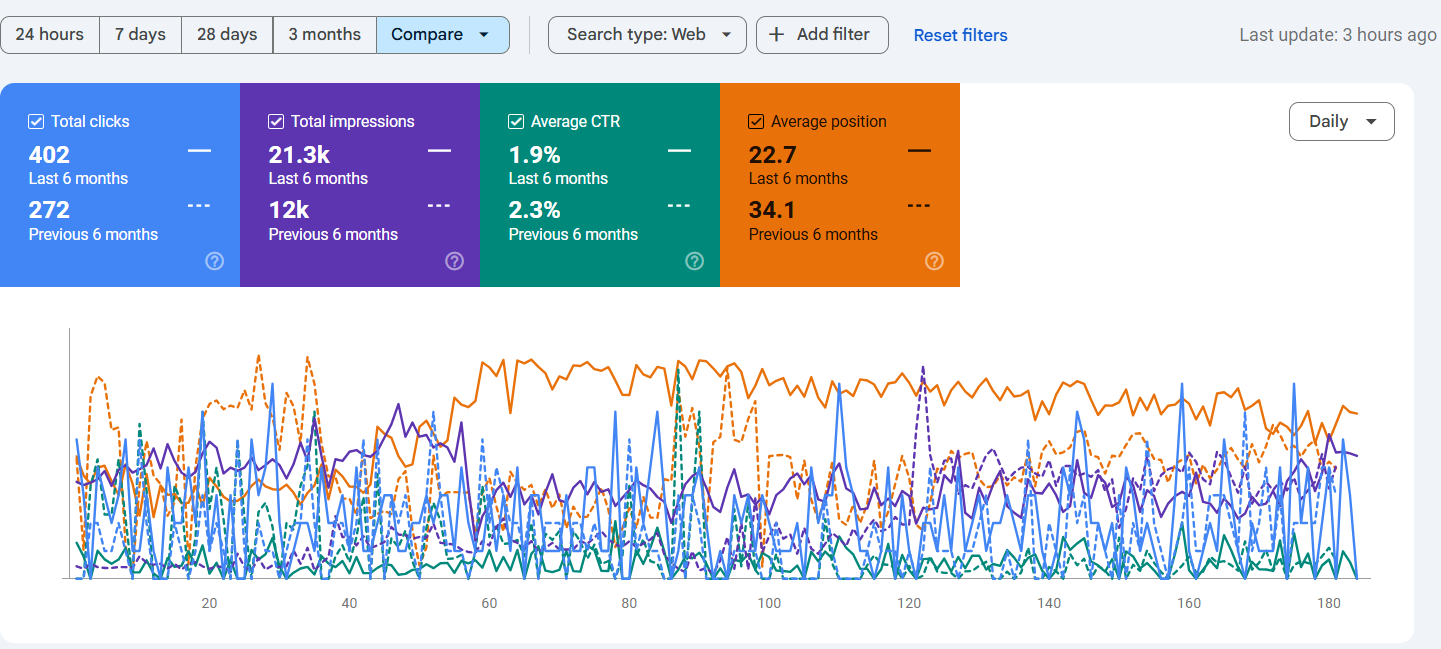The height and width of the screenshot is (649, 1441).
Task: Open the Compare date range dropdown
Action: coord(443,34)
